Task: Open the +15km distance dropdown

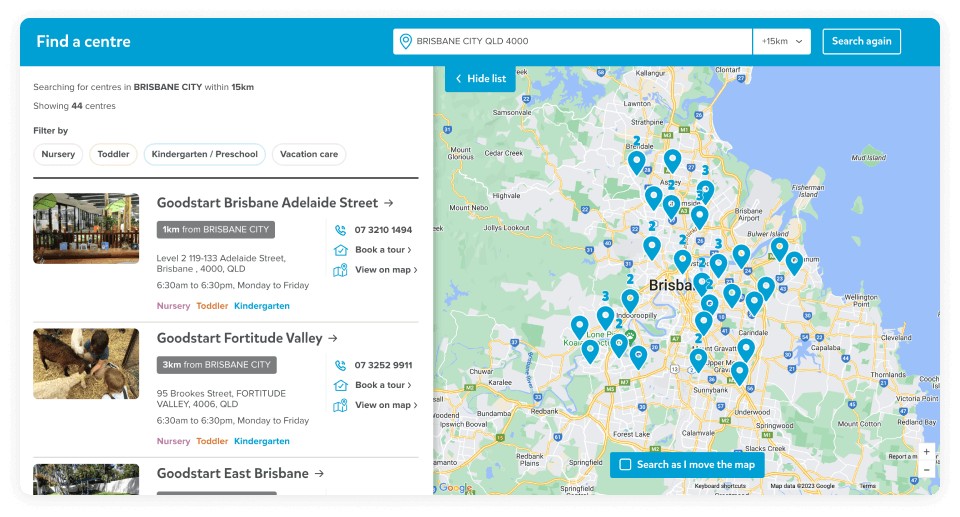Action: [x=781, y=42]
